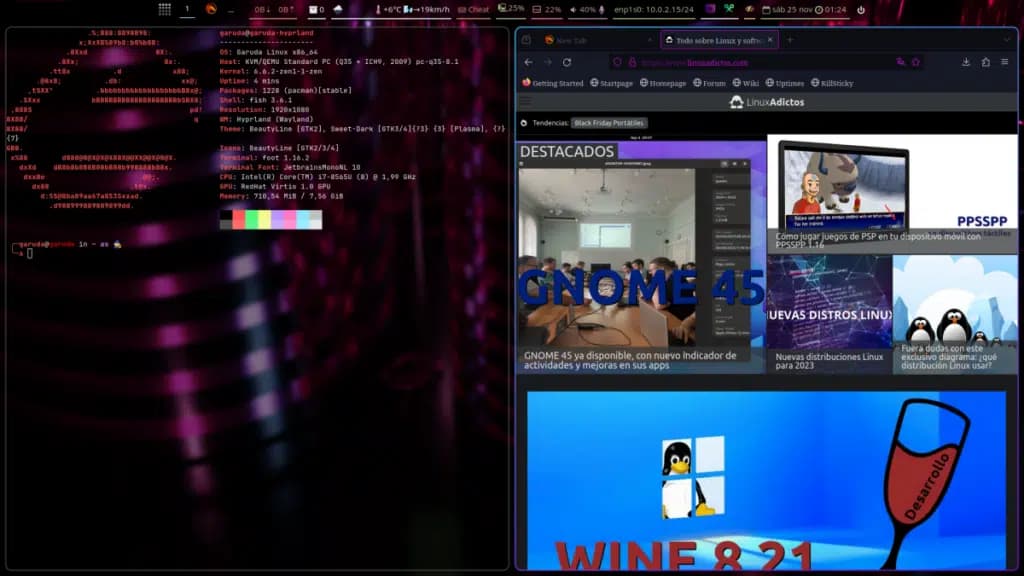Viewport: 1024px width, 576px height.
Task: Click the network address enp1s0 in bar
Action: (654, 10)
